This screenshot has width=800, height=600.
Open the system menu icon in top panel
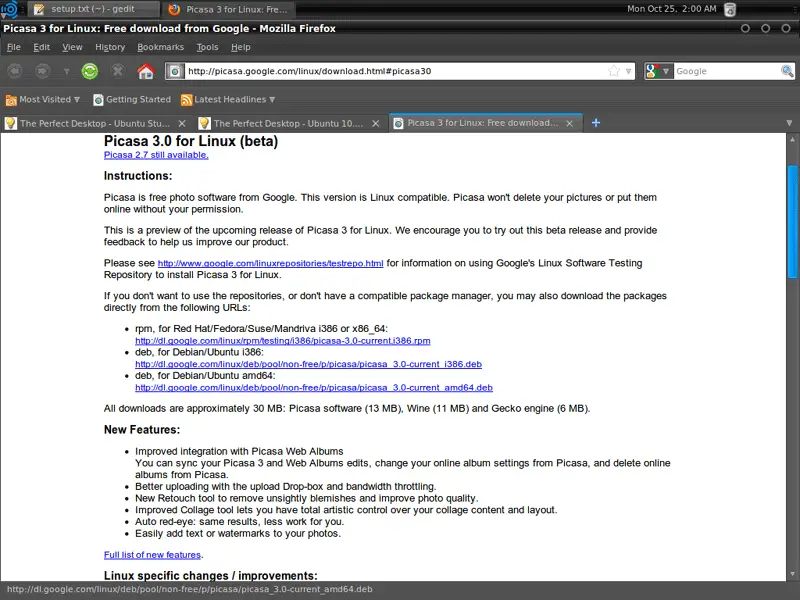coord(9,9)
